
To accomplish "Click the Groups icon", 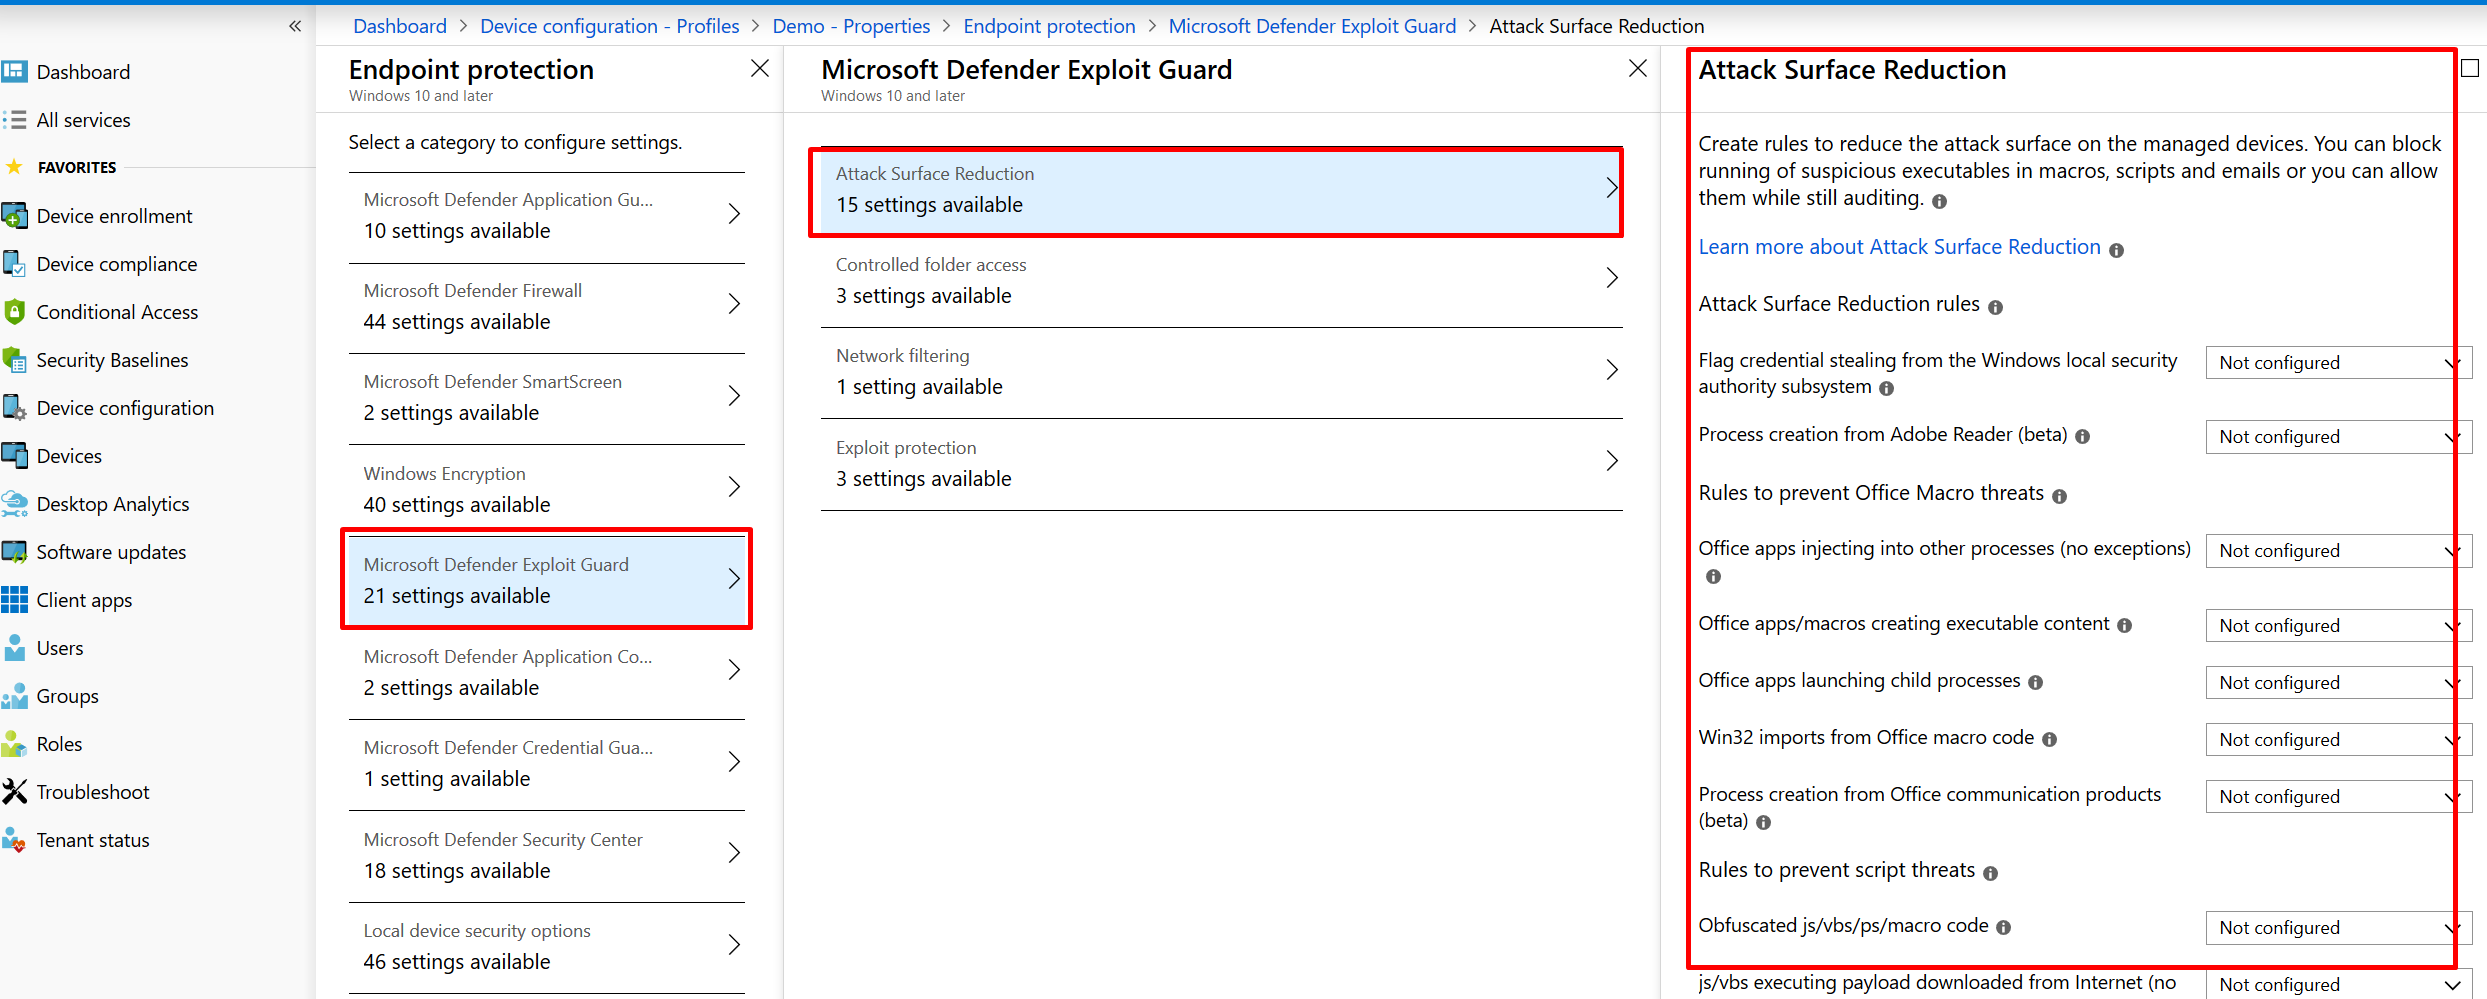I will point(14,696).
